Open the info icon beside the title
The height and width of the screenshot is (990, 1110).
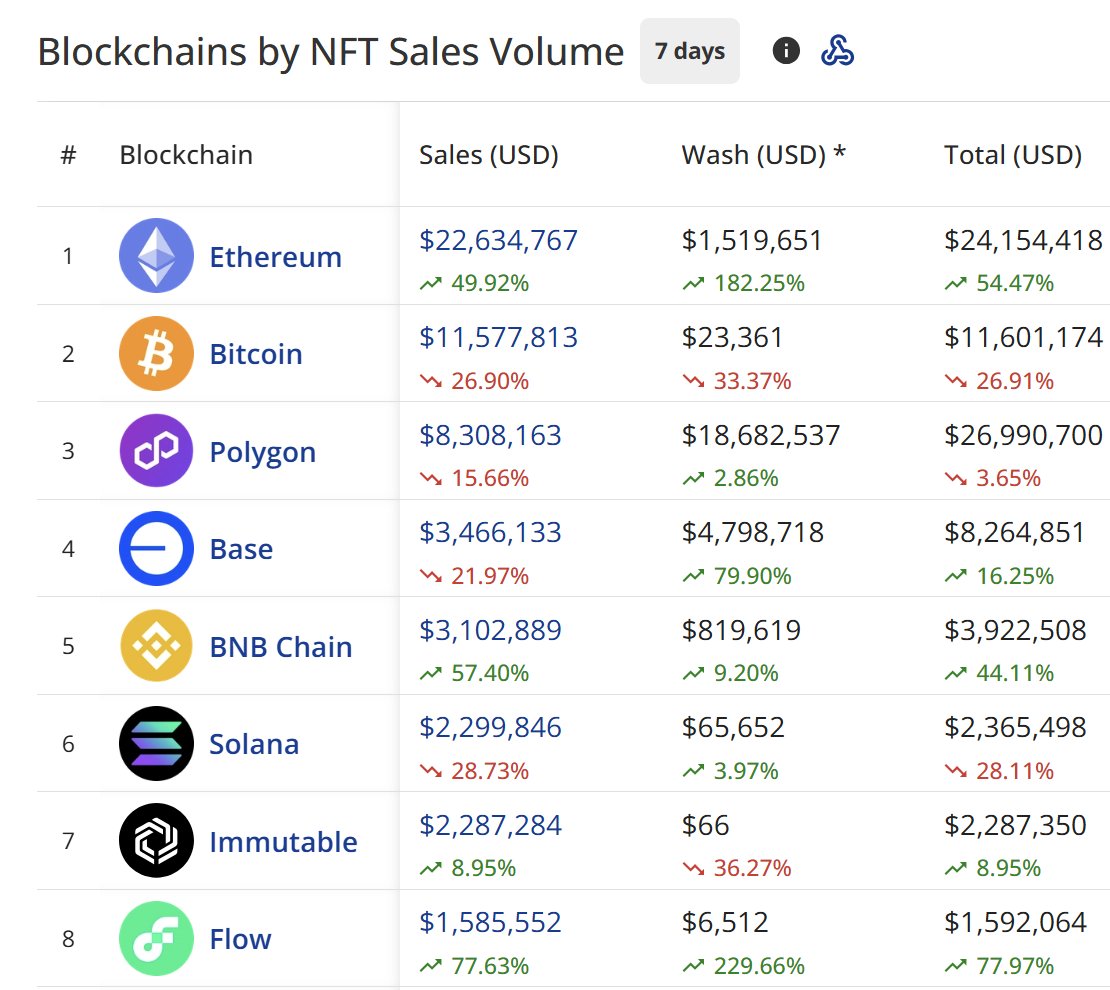click(786, 50)
